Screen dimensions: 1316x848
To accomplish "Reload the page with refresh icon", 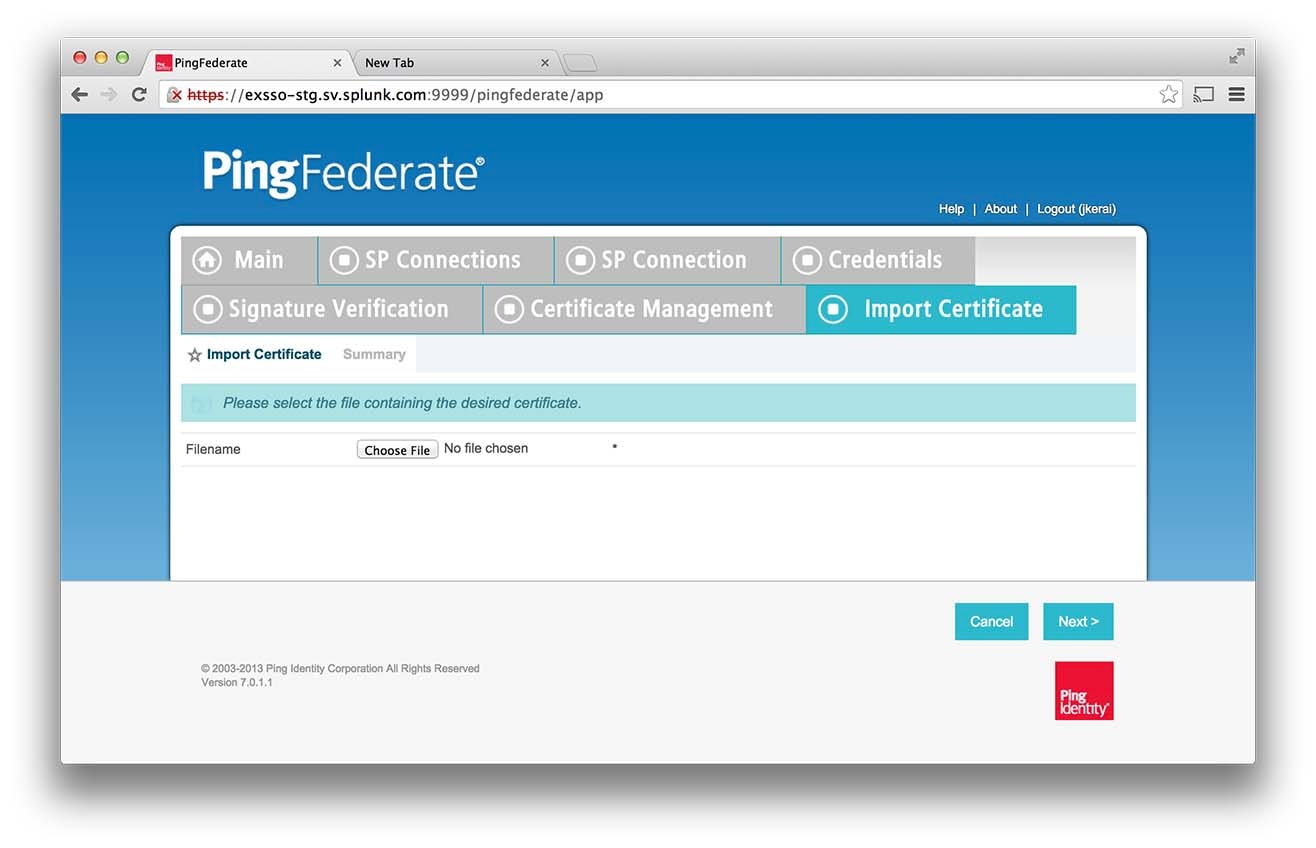I will (140, 94).
